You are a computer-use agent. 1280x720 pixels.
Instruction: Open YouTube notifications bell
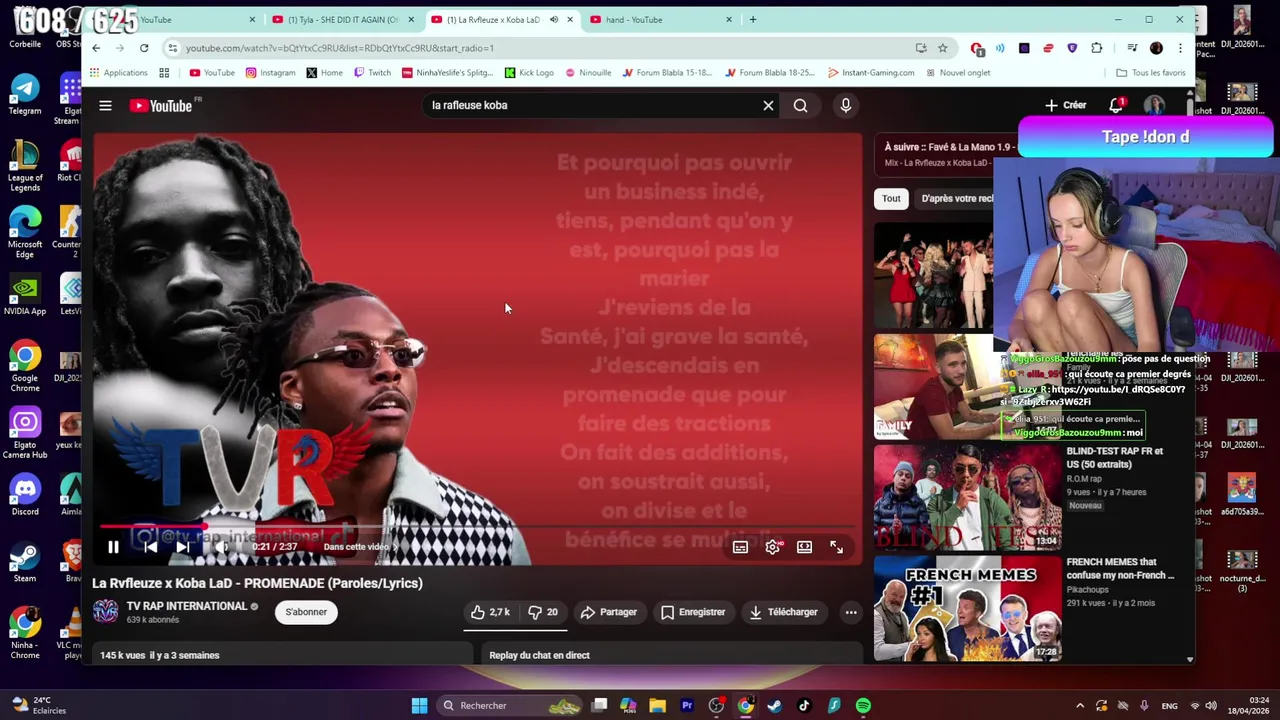tap(1116, 105)
